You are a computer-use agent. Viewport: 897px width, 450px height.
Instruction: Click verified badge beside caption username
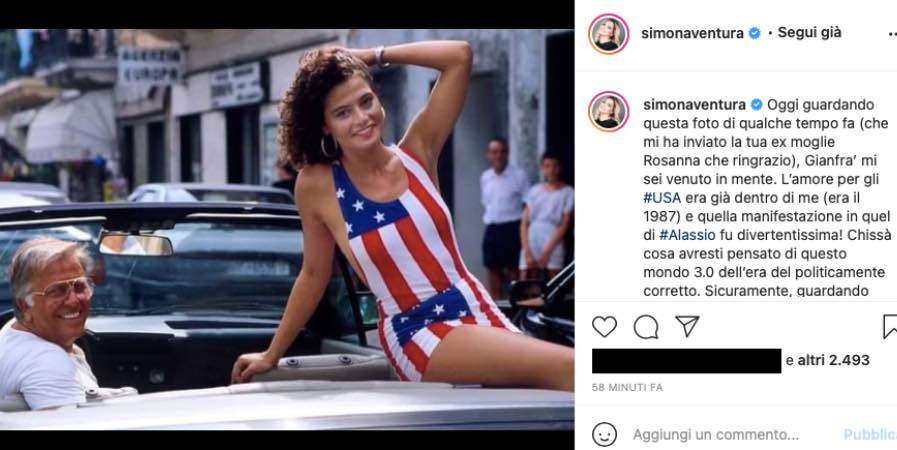click(756, 105)
